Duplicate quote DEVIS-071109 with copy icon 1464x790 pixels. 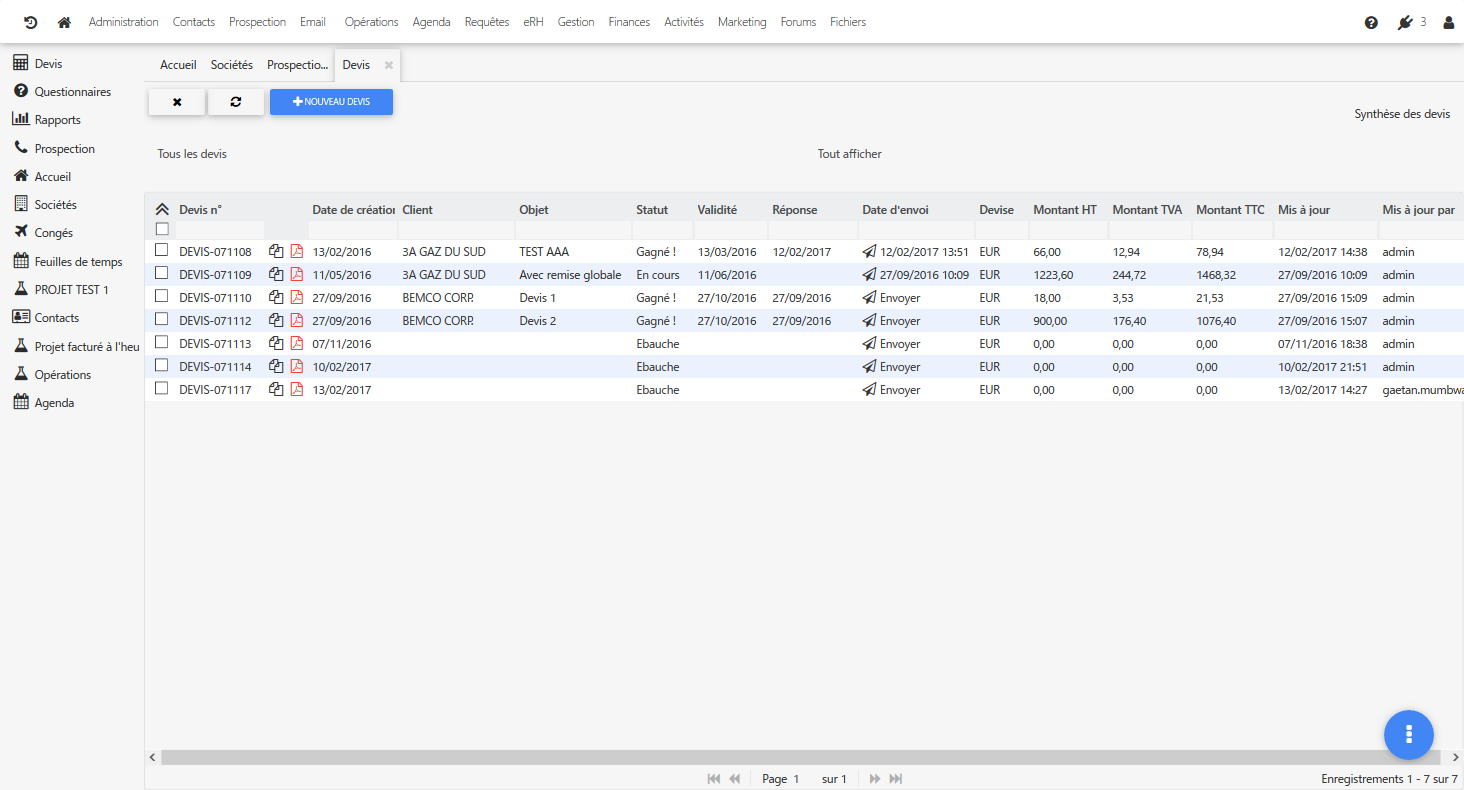pyautogui.click(x=276, y=274)
